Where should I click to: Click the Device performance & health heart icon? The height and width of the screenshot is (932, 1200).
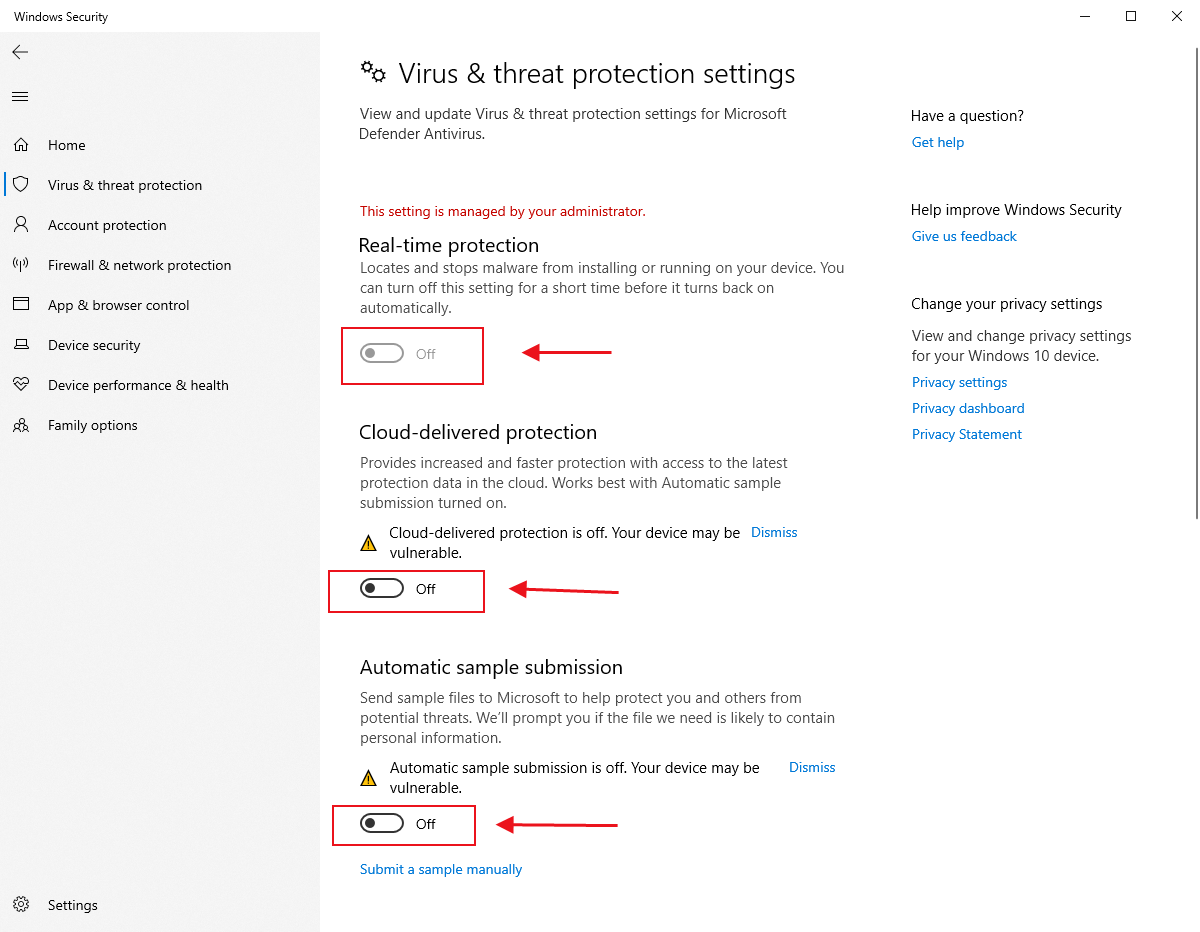20,385
